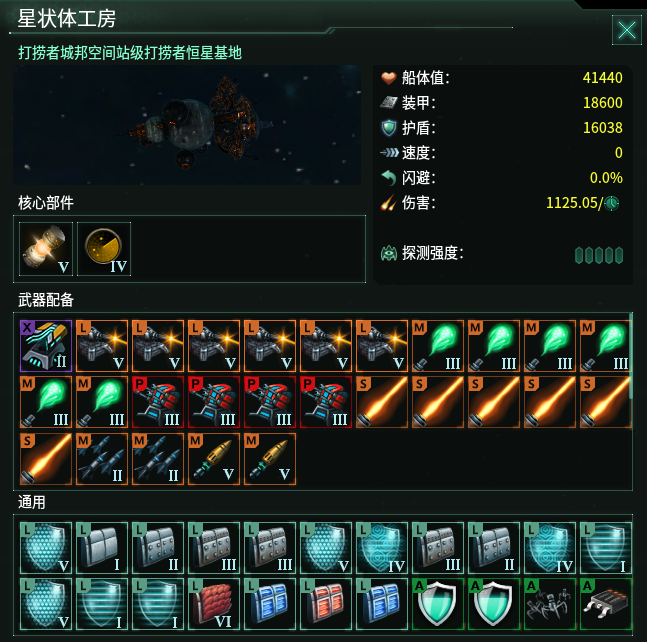Select the first L-slot cannon turret tier V

(102, 346)
